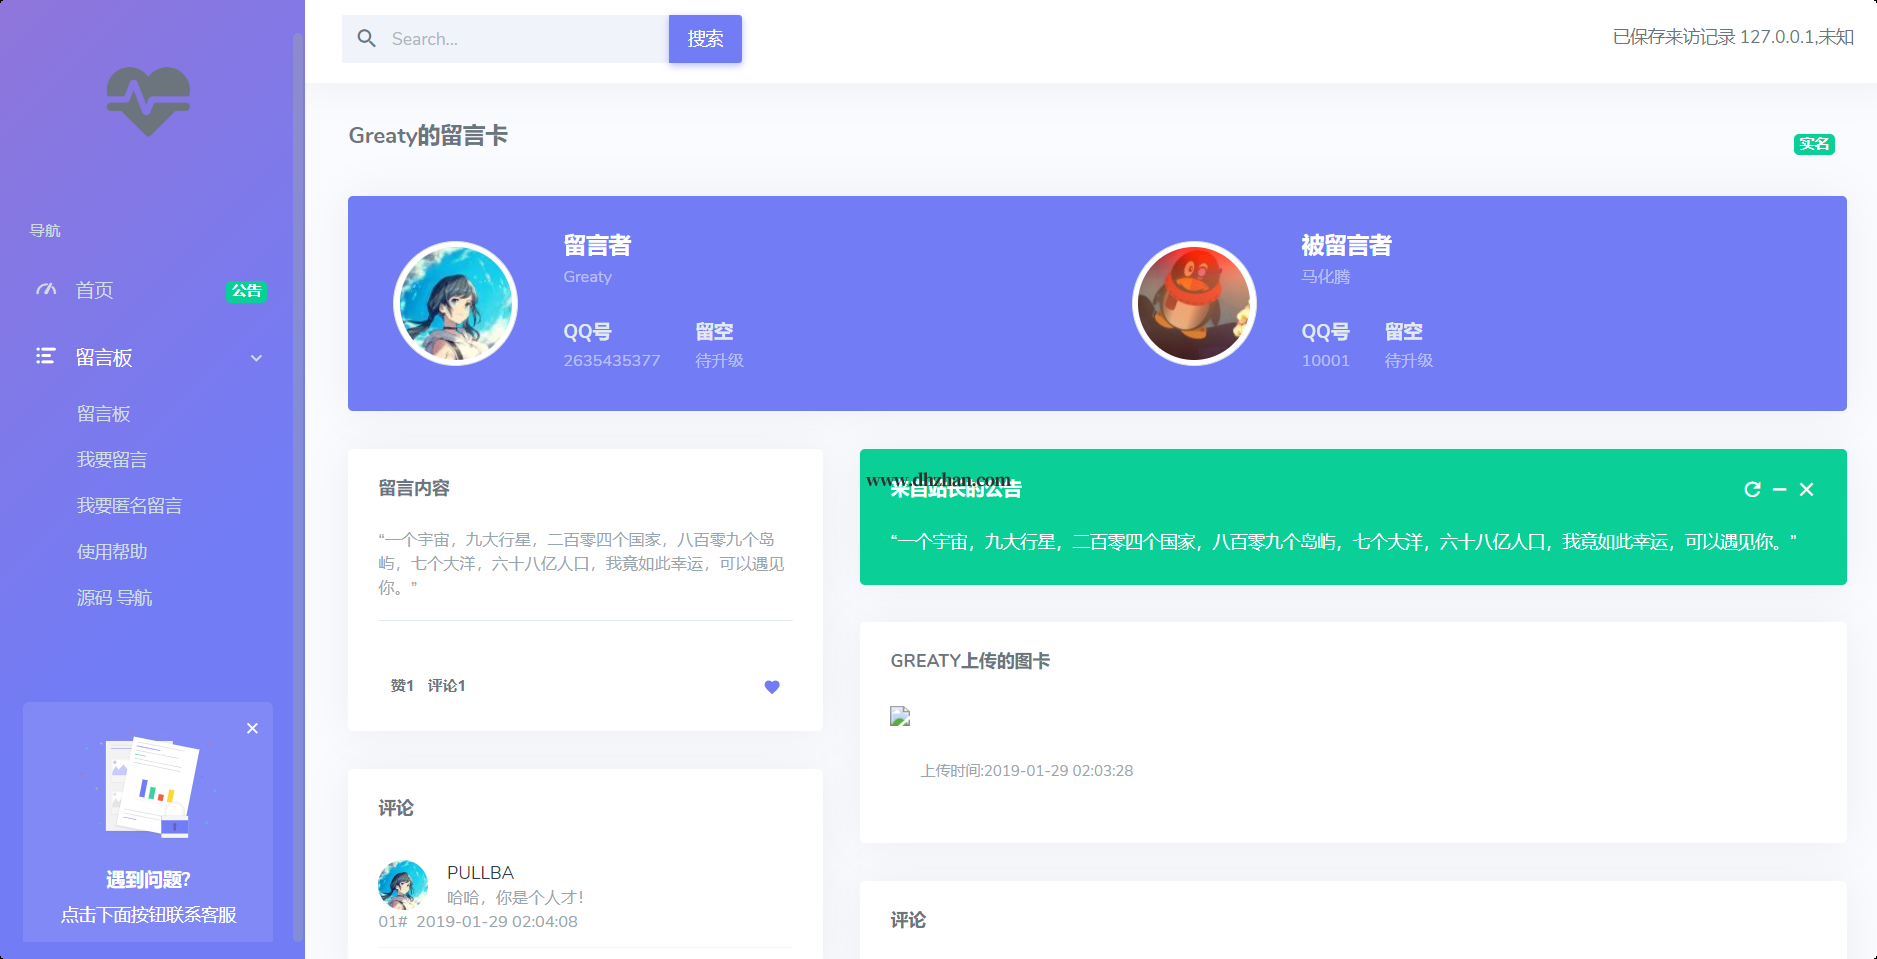The height and width of the screenshot is (959, 1877).
Task: Click Greaty's anime avatar in the banner
Action: pyautogui.click(x=456, y=303)
